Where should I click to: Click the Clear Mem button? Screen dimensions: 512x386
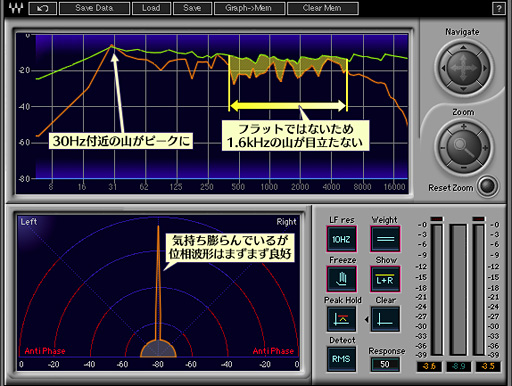point(323,8)
